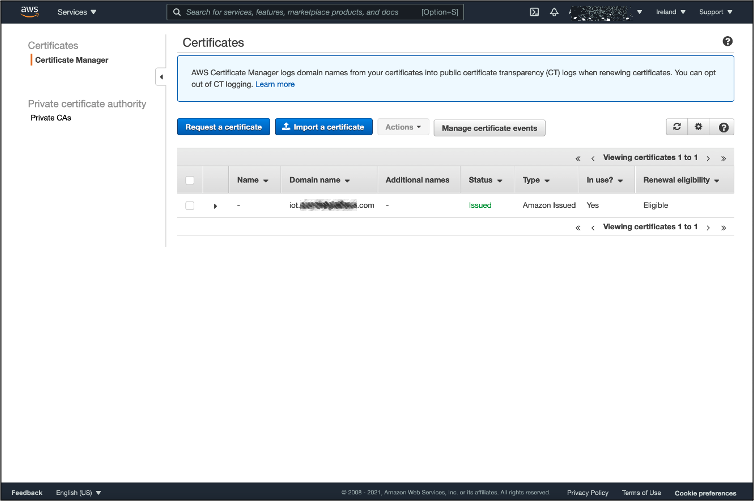Image resolution: width=754 pixels, height=501 pixels.
Task: Go to previous page in top pager
Action: tap(592, 158)
